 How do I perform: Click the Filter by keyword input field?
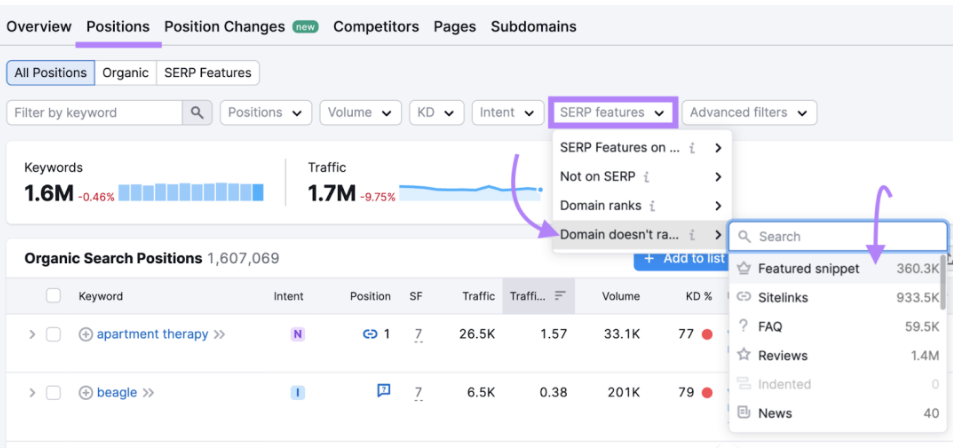point(95,113)
